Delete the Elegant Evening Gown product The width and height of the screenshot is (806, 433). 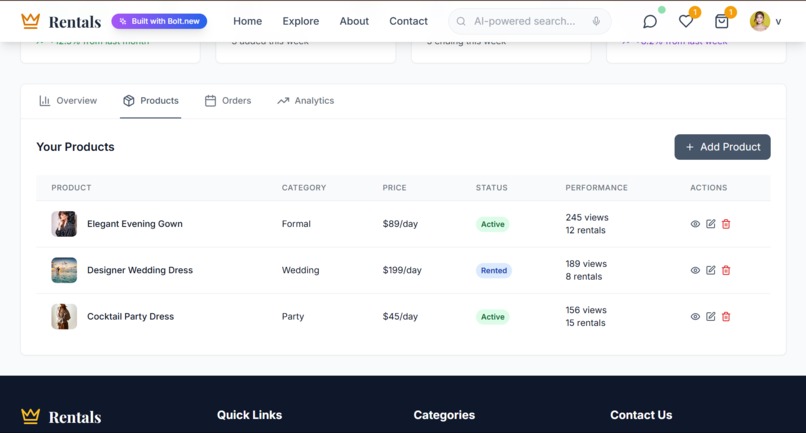point(726,224)
